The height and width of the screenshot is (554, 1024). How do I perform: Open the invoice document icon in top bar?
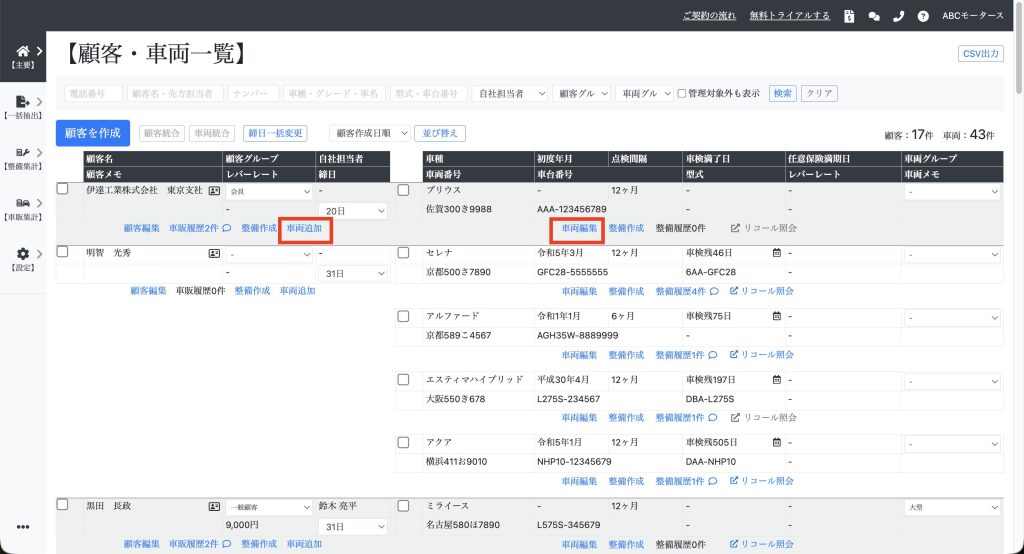click(x=848, y=16)
